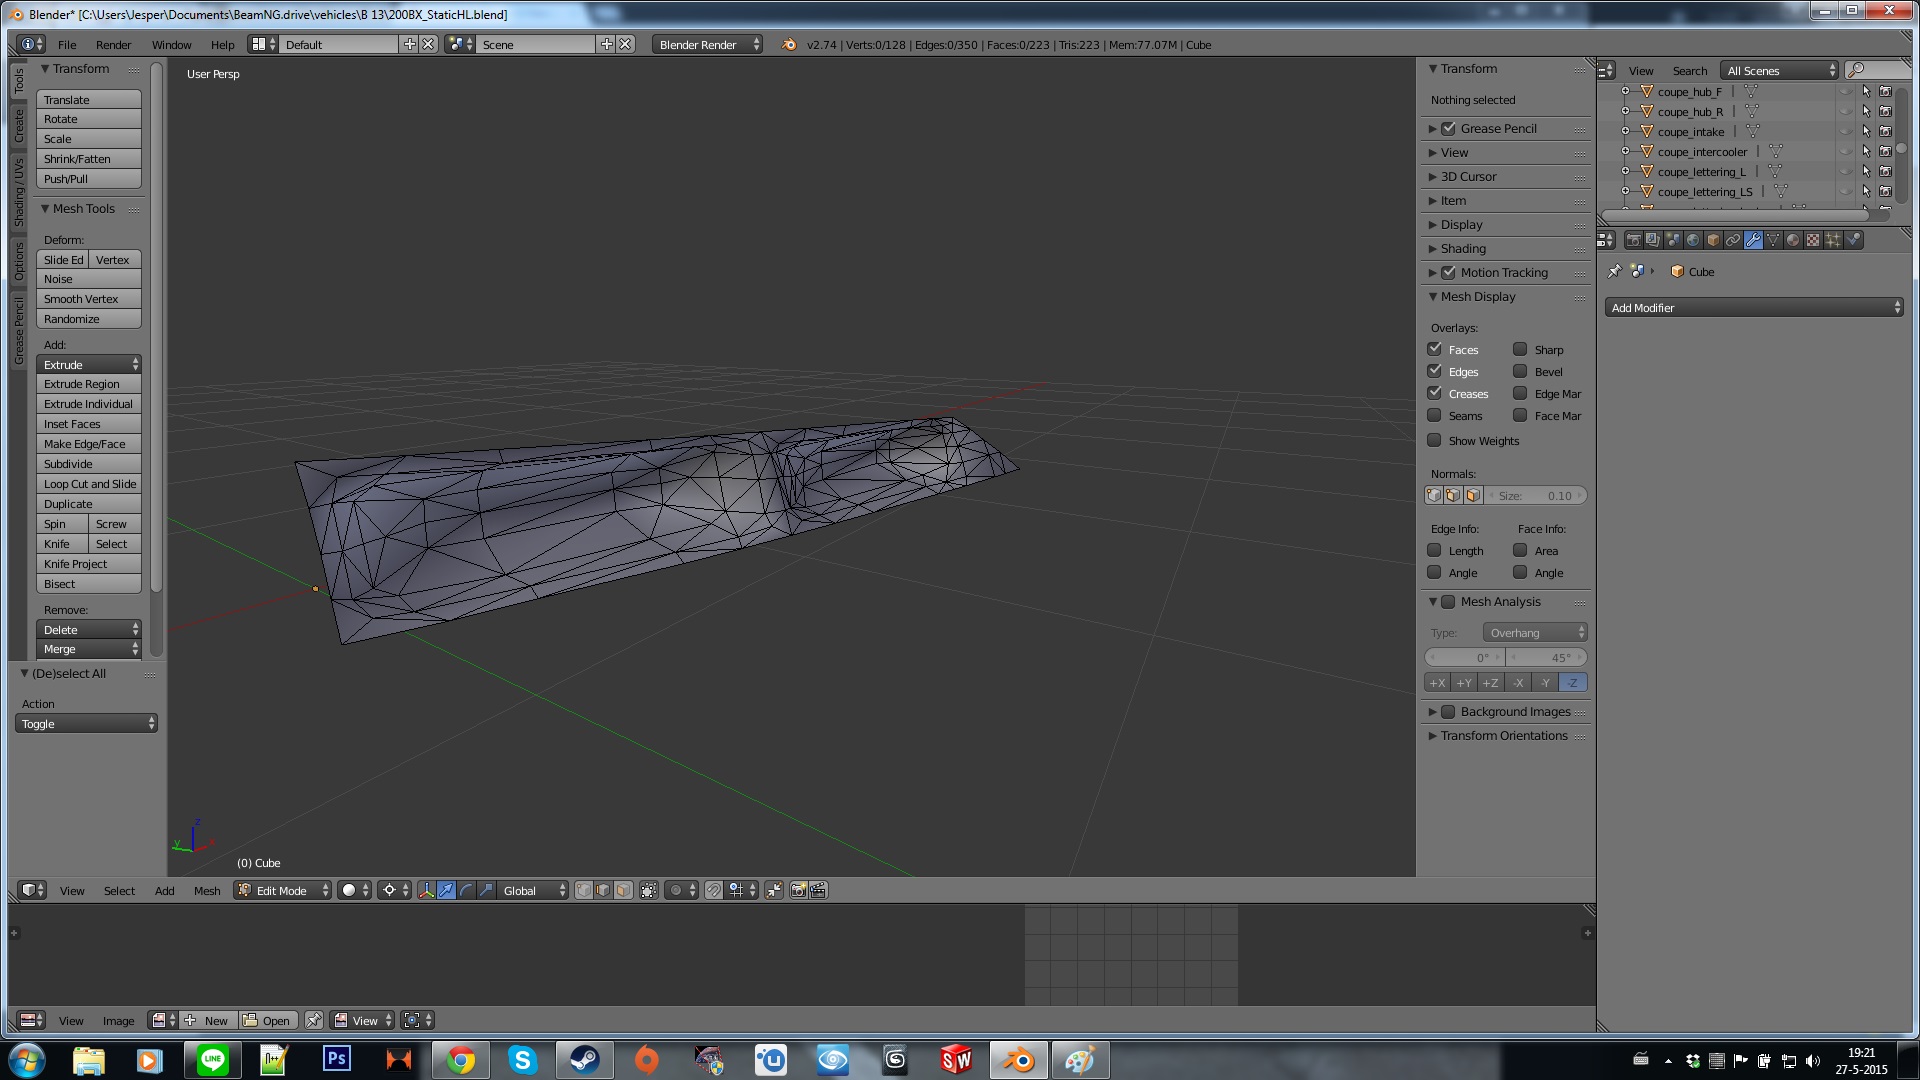Open the Mesh menu in viewport header
The image size is (1920, 1080).
click(207, 890)
